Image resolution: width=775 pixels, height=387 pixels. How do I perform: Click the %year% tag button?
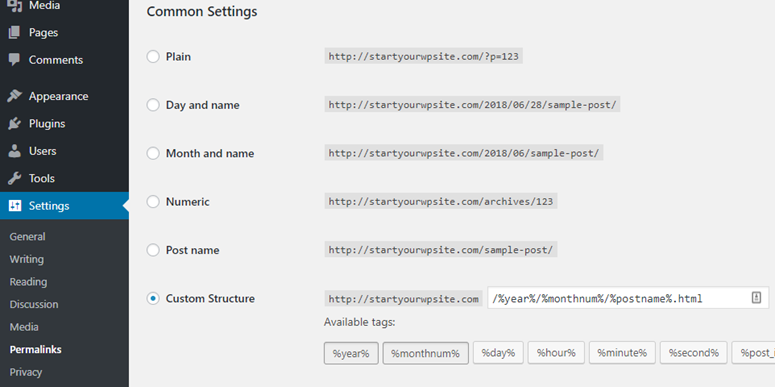(351, 353)
